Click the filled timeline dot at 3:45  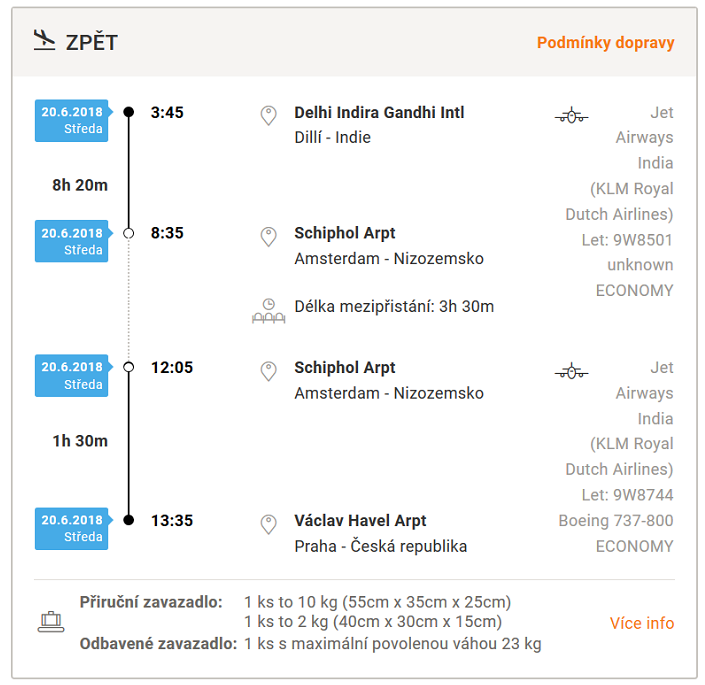click(x=129, y=111)
